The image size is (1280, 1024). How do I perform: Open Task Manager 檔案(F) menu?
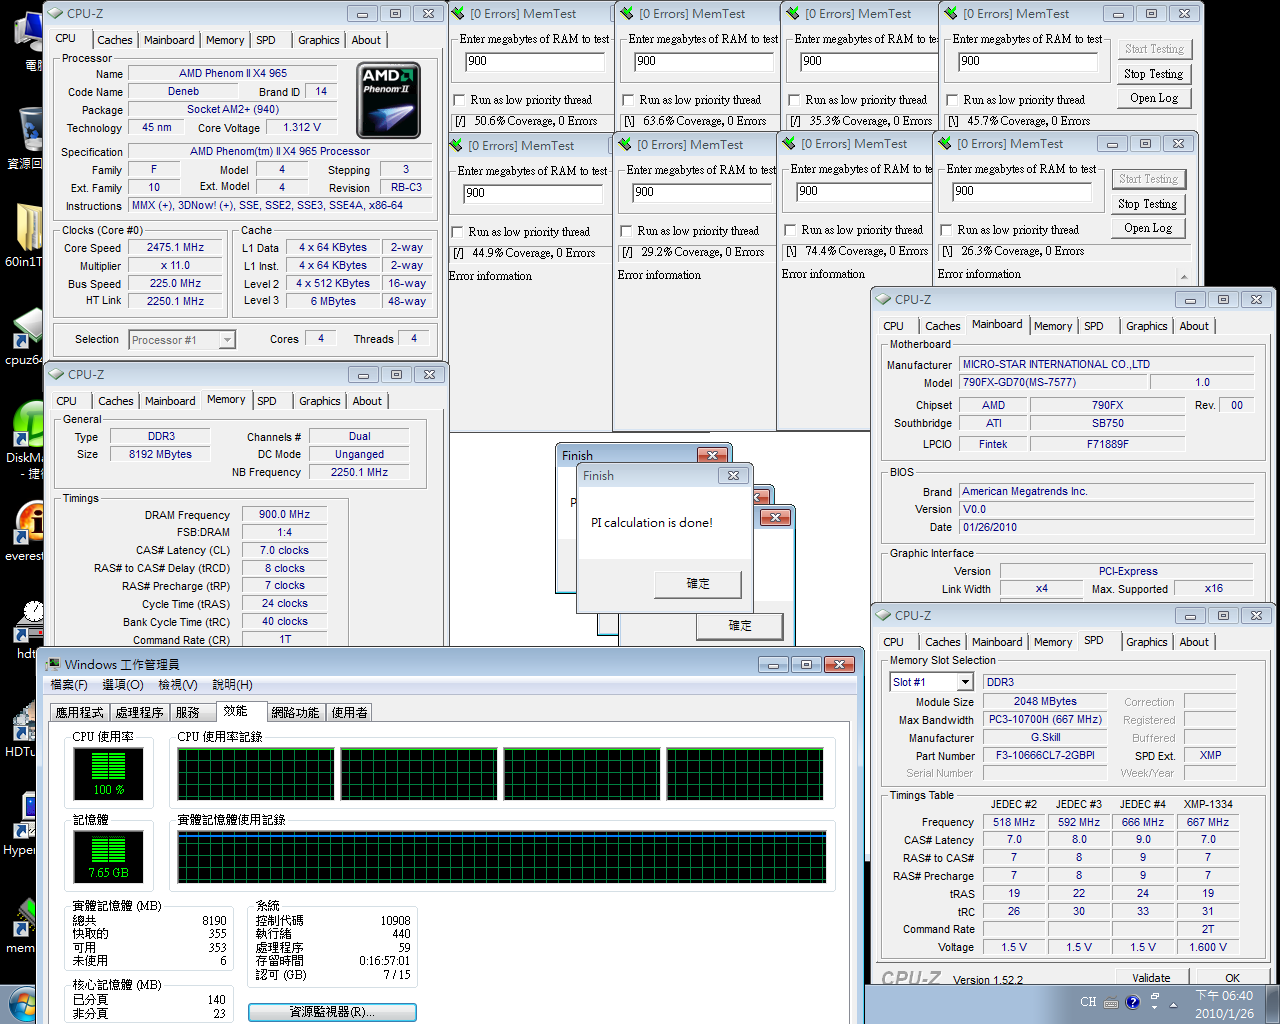69,685
